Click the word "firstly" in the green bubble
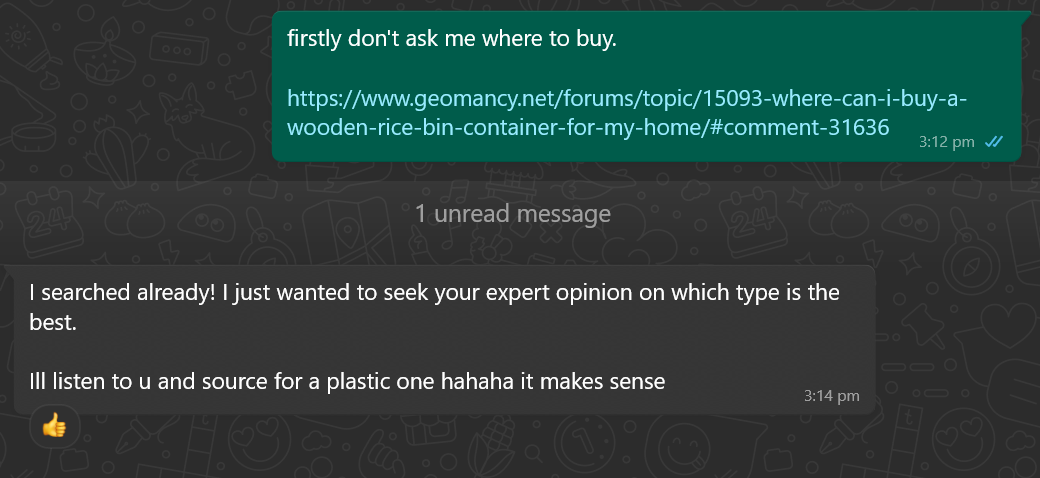 coord(318,40)
